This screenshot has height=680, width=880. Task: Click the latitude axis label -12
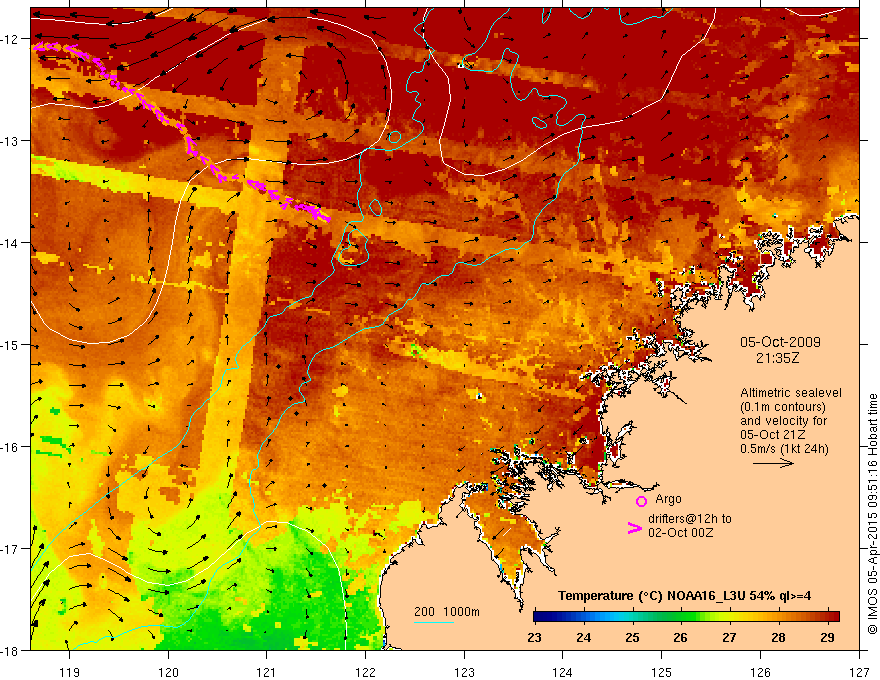(10, 39)
